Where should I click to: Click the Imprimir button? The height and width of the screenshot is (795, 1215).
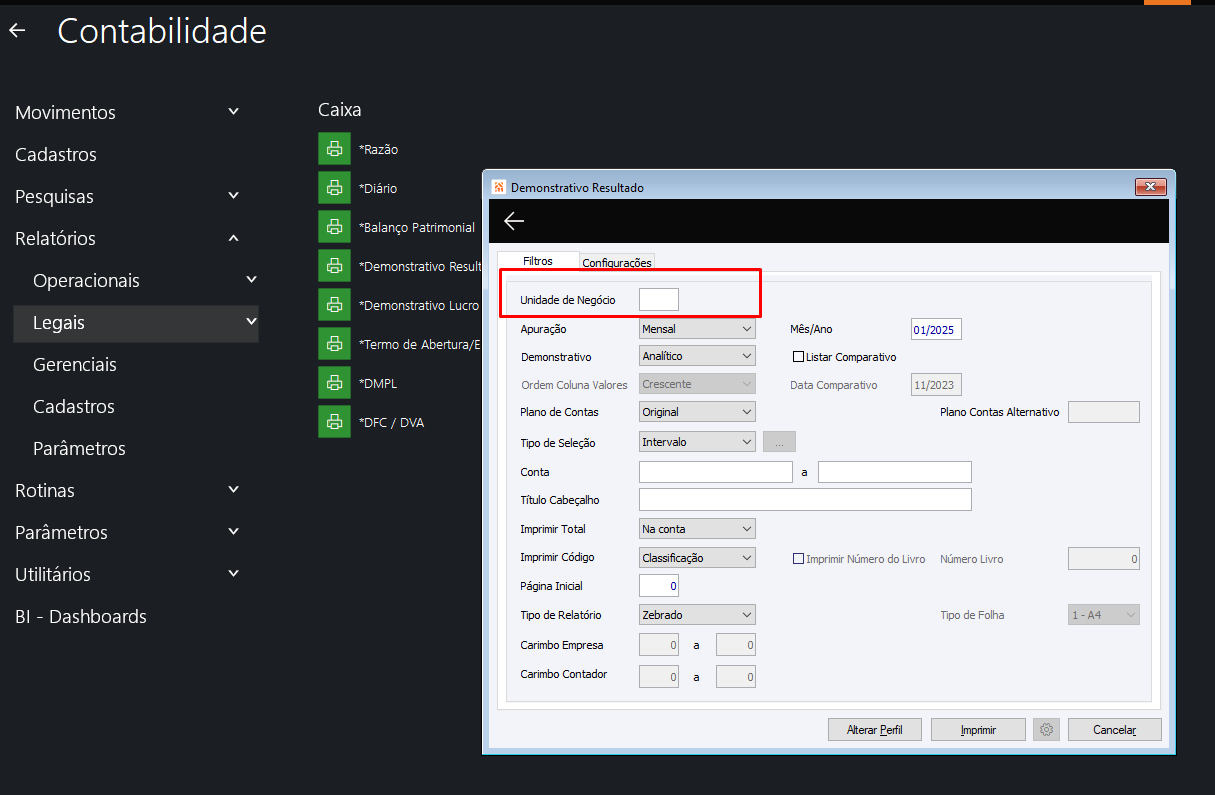pos(978,729)
